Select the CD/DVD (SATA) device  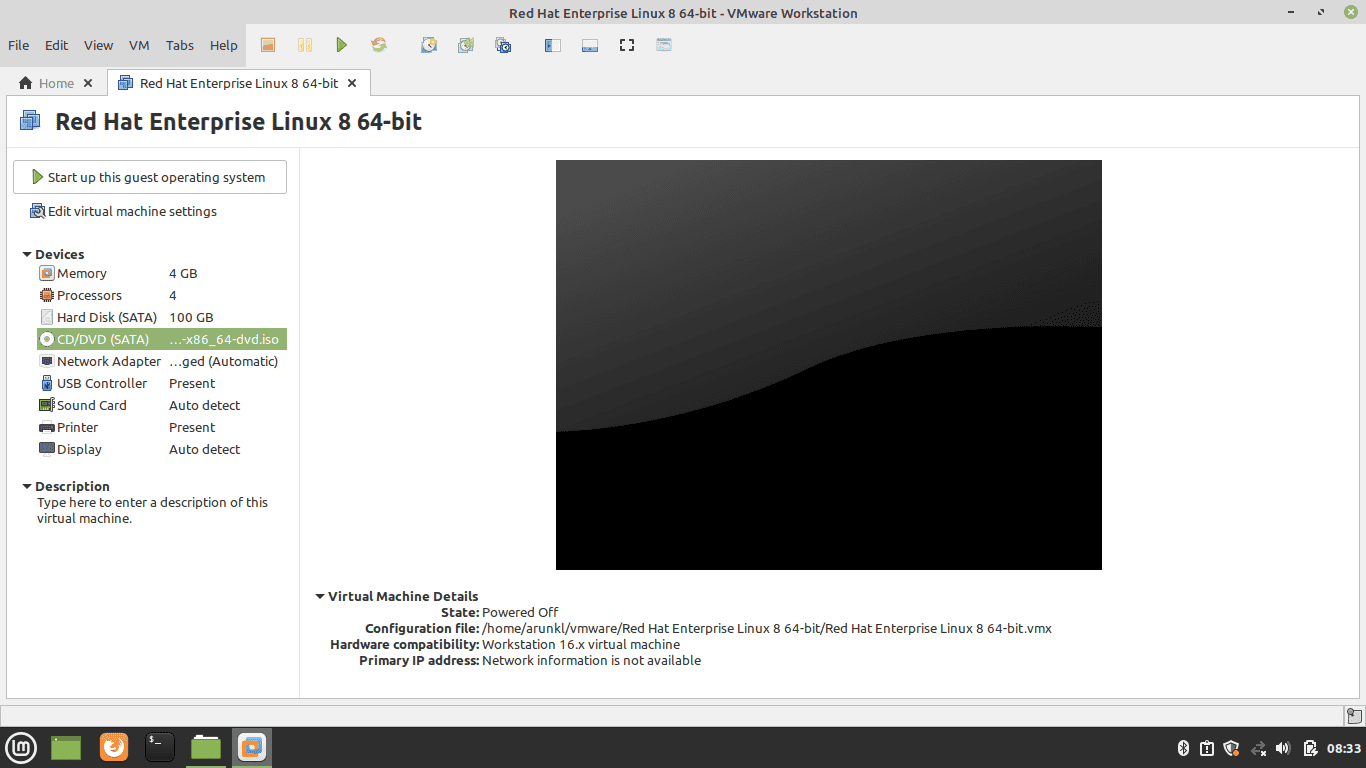[x=162, y=339]
